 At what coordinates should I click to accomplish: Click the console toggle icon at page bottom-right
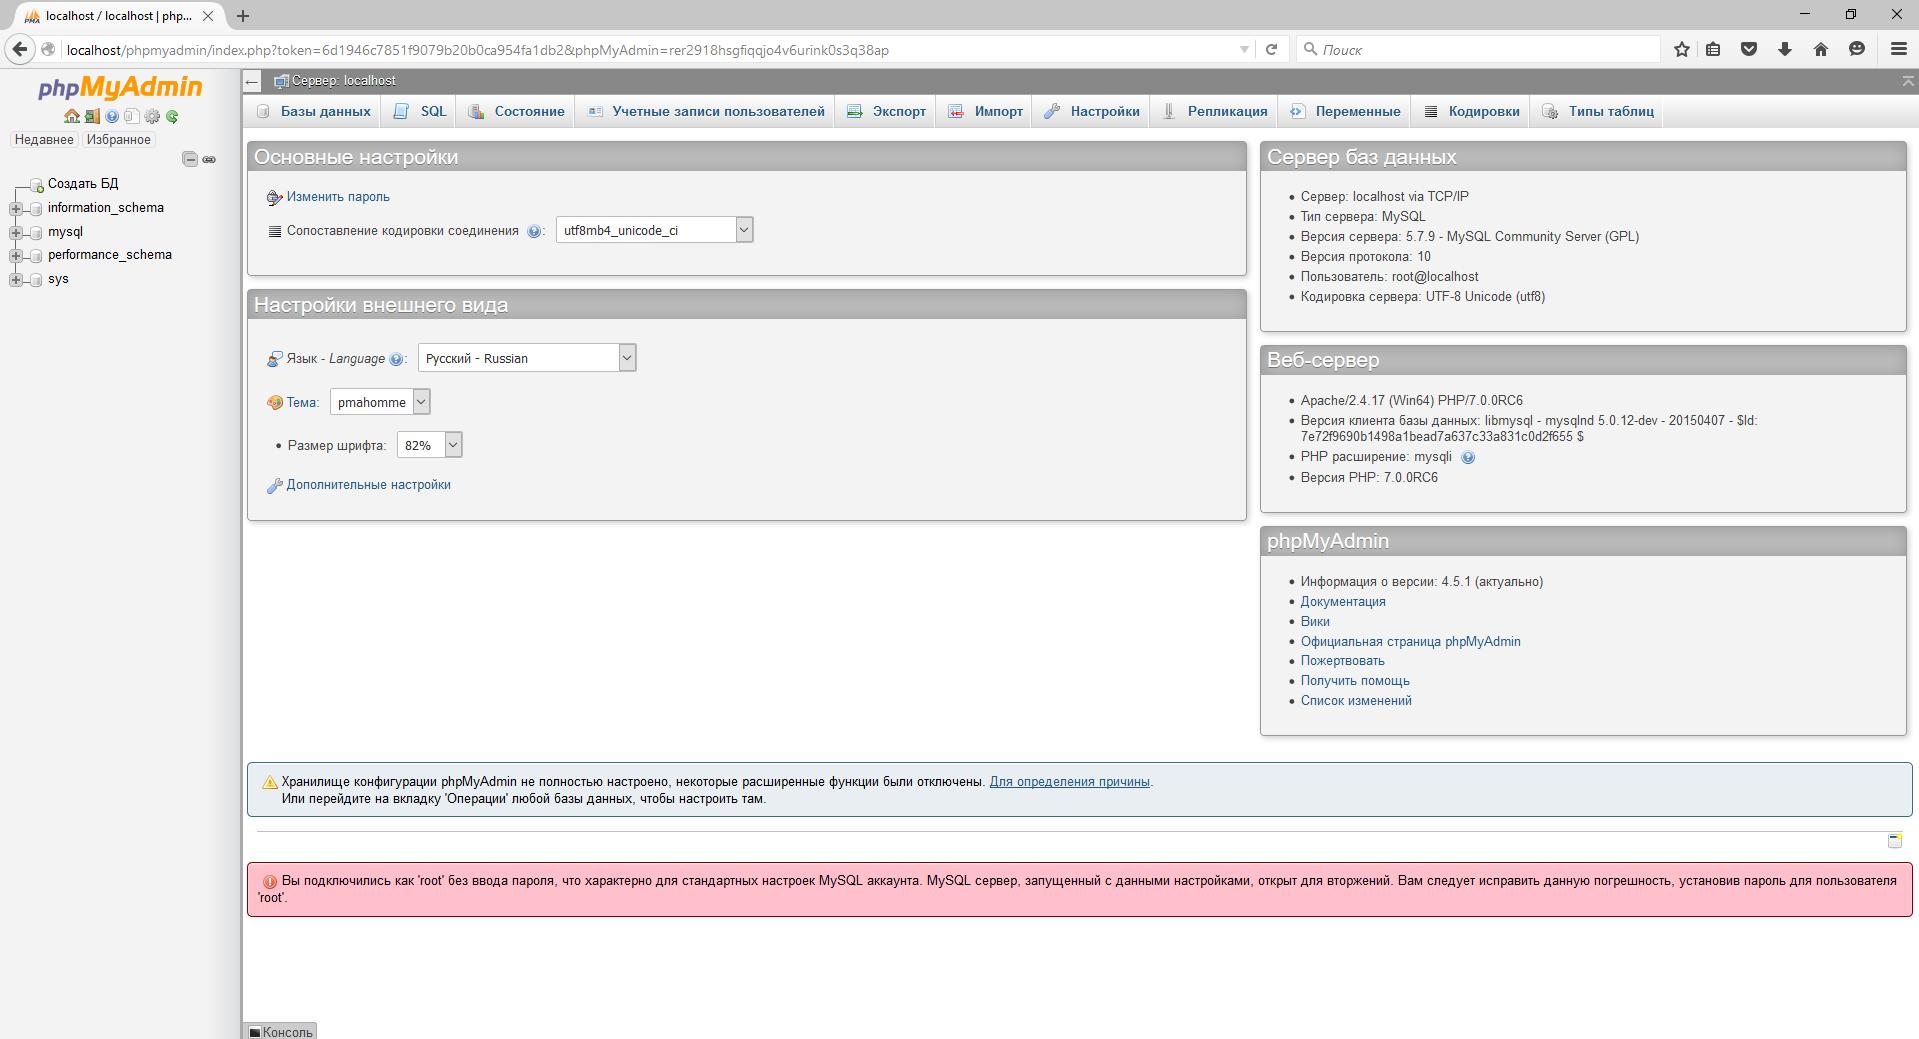tap(1894, 840)
